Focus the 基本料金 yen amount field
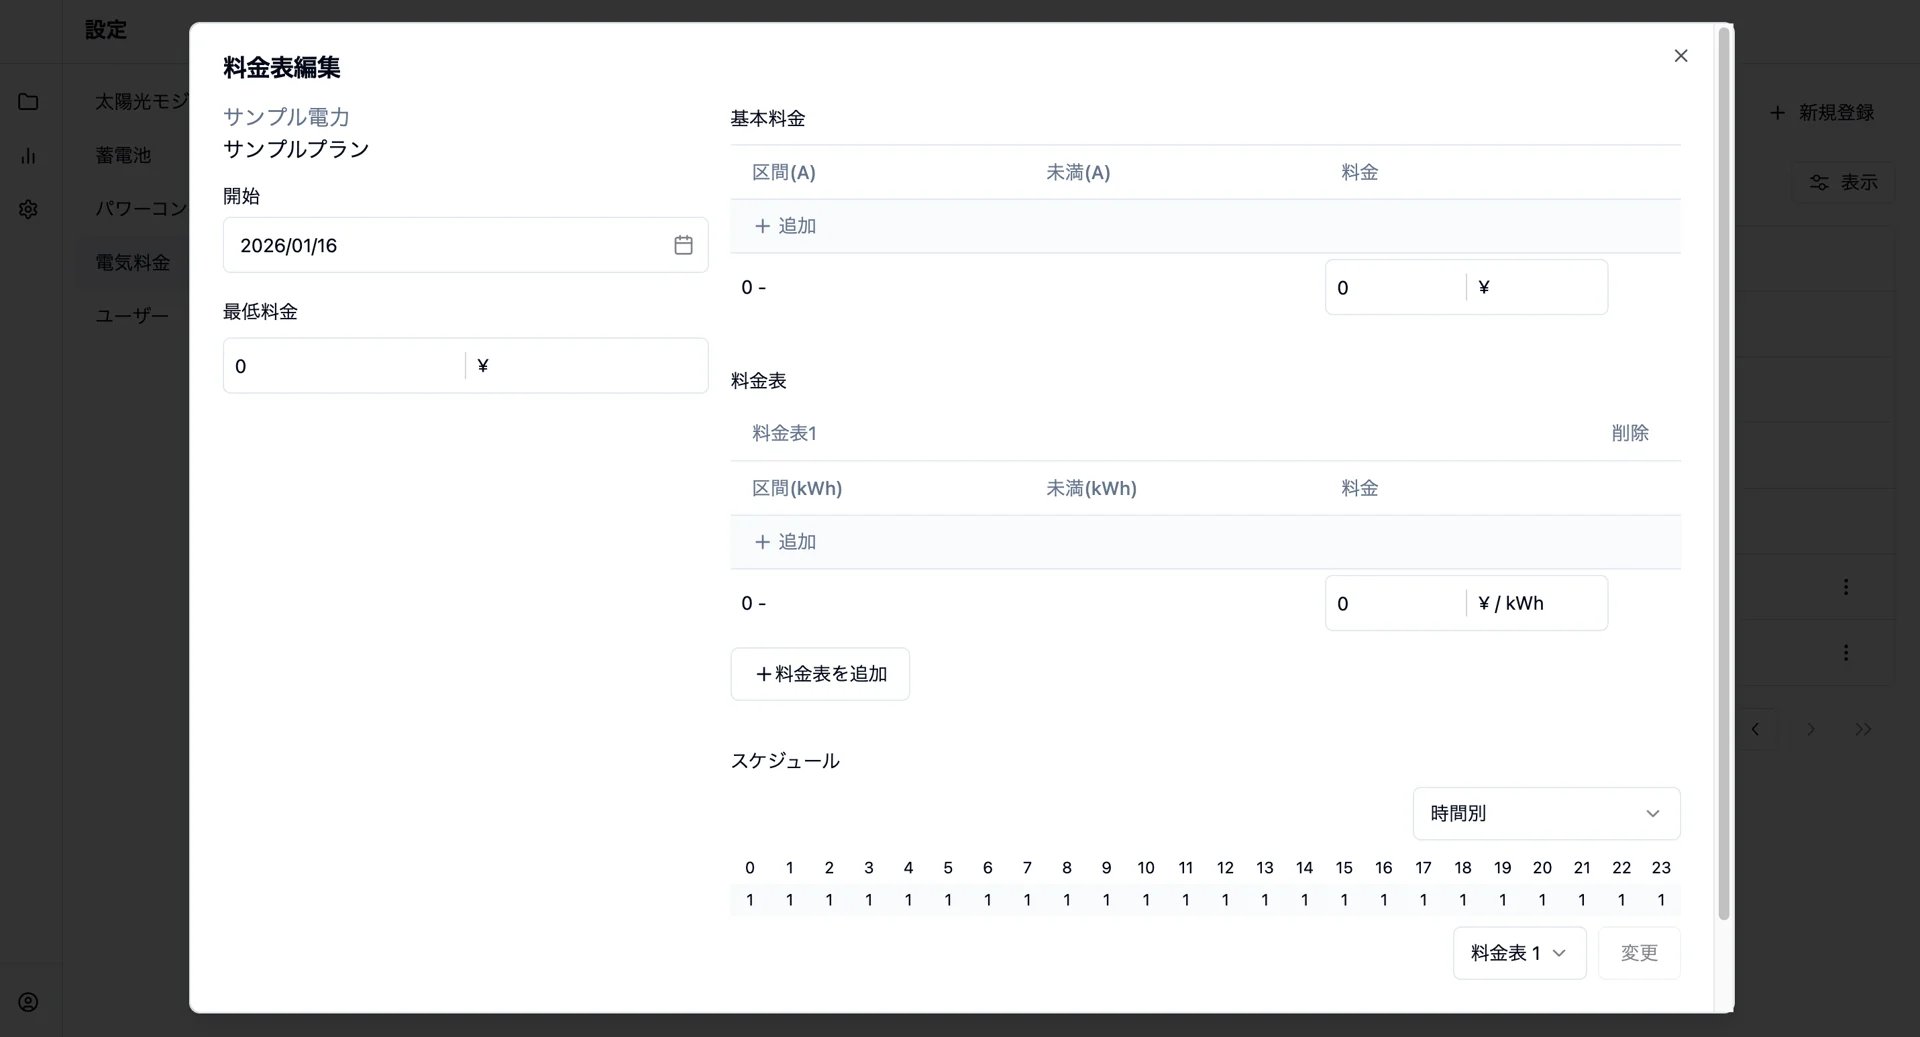 pos(1396,288)
